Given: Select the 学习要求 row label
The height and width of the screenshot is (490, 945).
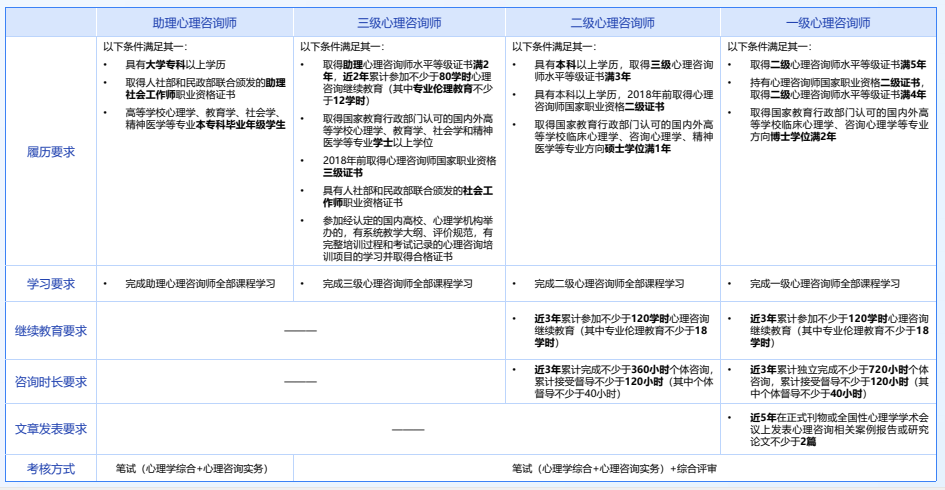Looking at the screenshot, I should 50,284.
